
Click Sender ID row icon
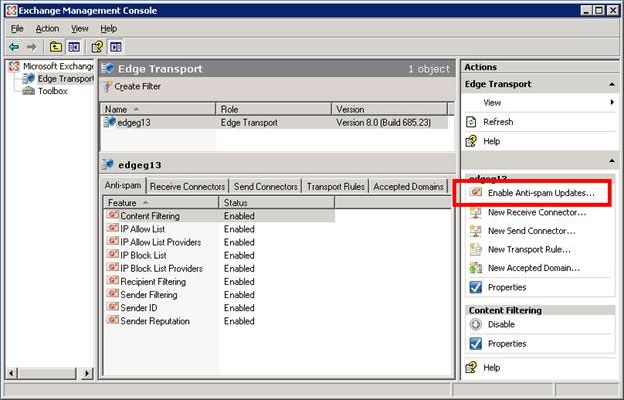pyautogui.click(x=113, y=307)
